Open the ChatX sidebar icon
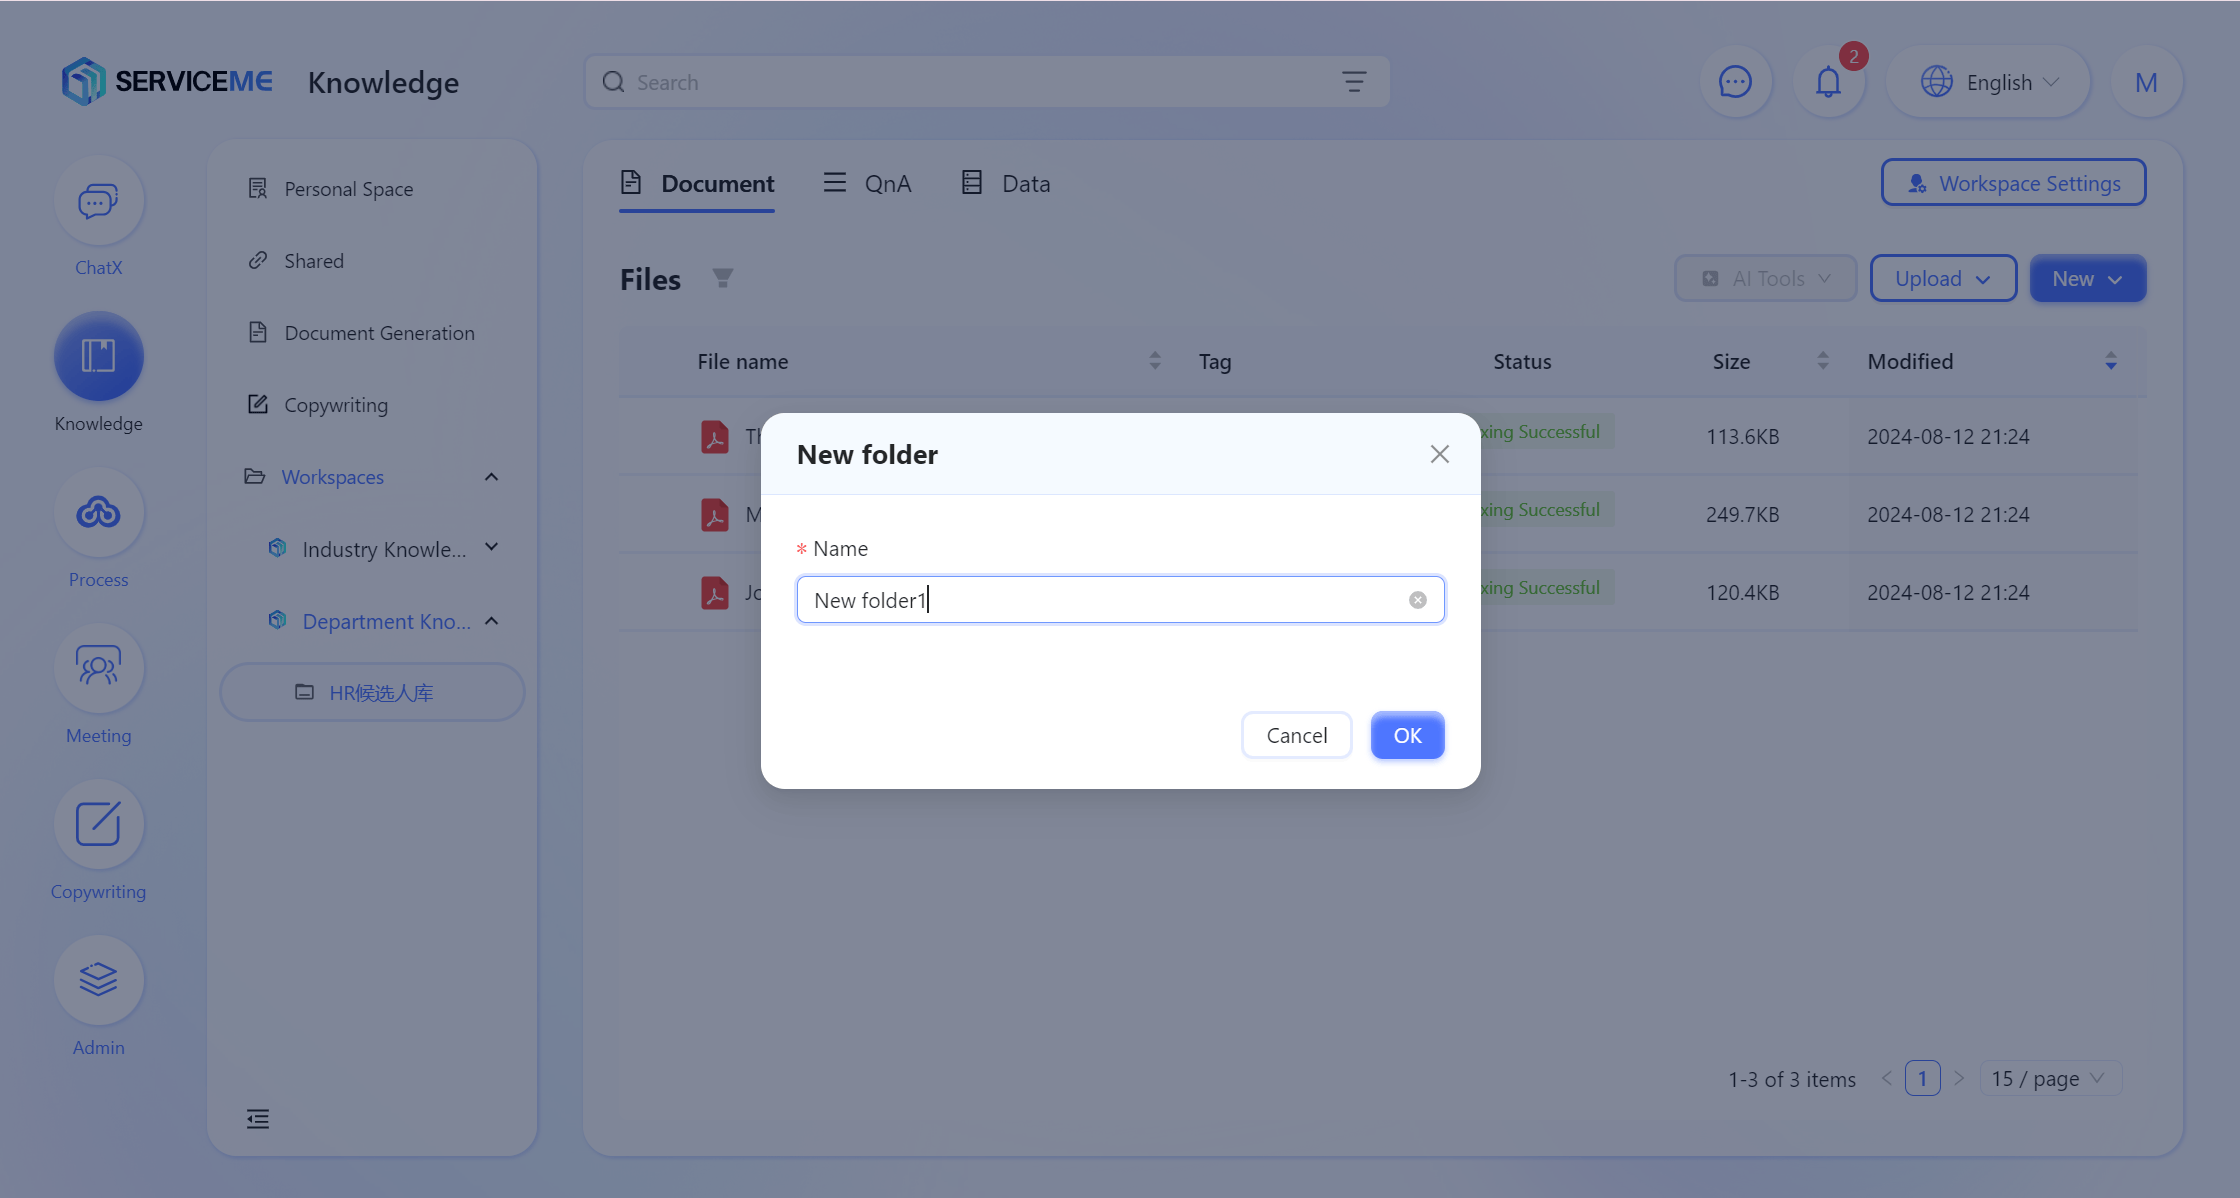 (98, 201)
